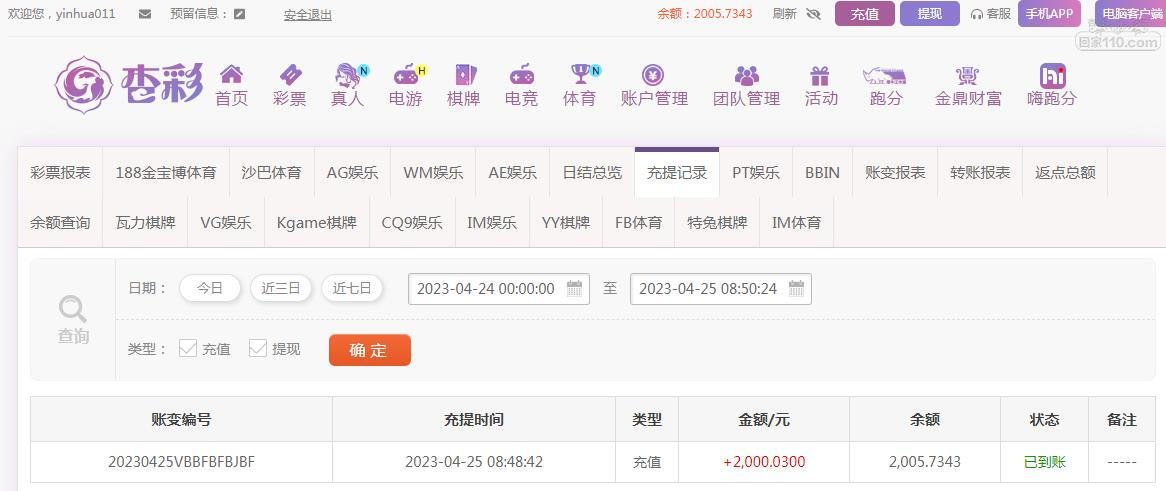1166x491 pixels.
Task: Toggle the 提现 type checkbox
Action: 258,348
